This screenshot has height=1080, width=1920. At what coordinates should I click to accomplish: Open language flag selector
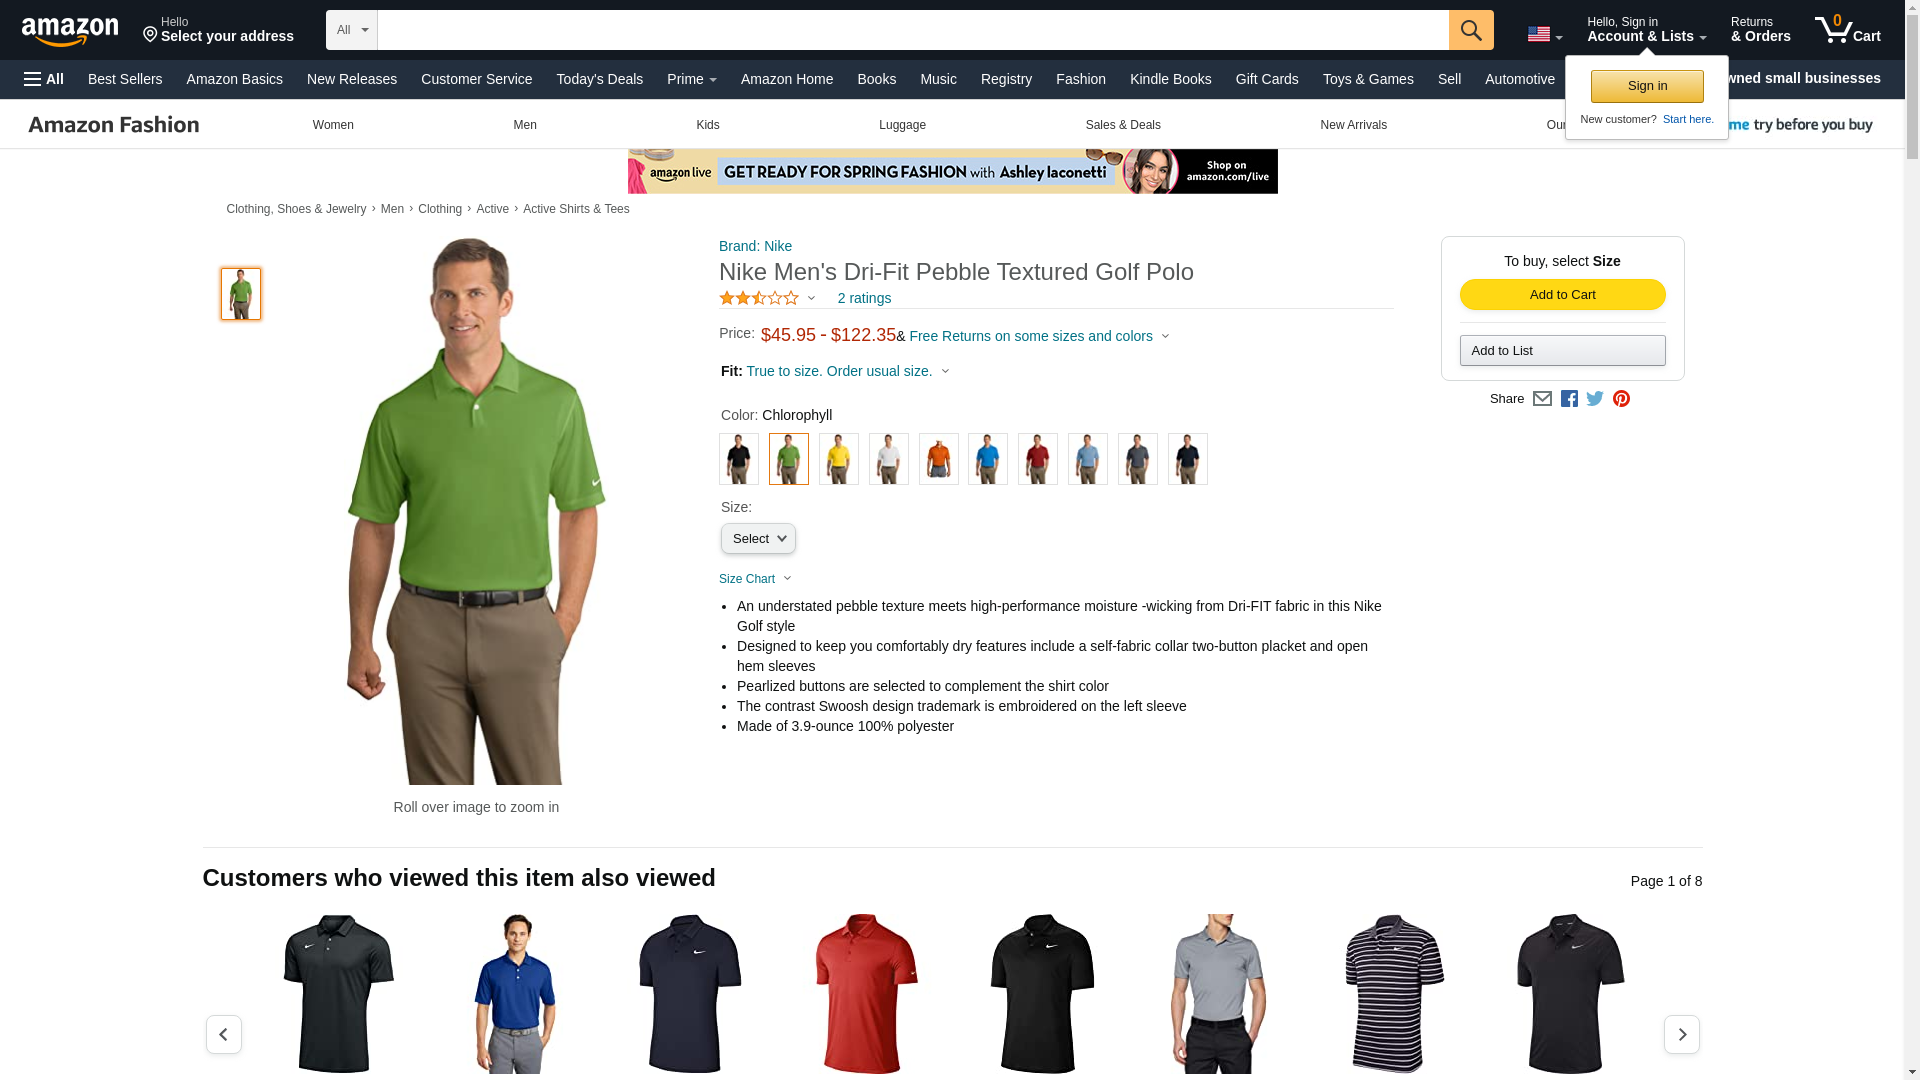click(x=1544, y=34)
